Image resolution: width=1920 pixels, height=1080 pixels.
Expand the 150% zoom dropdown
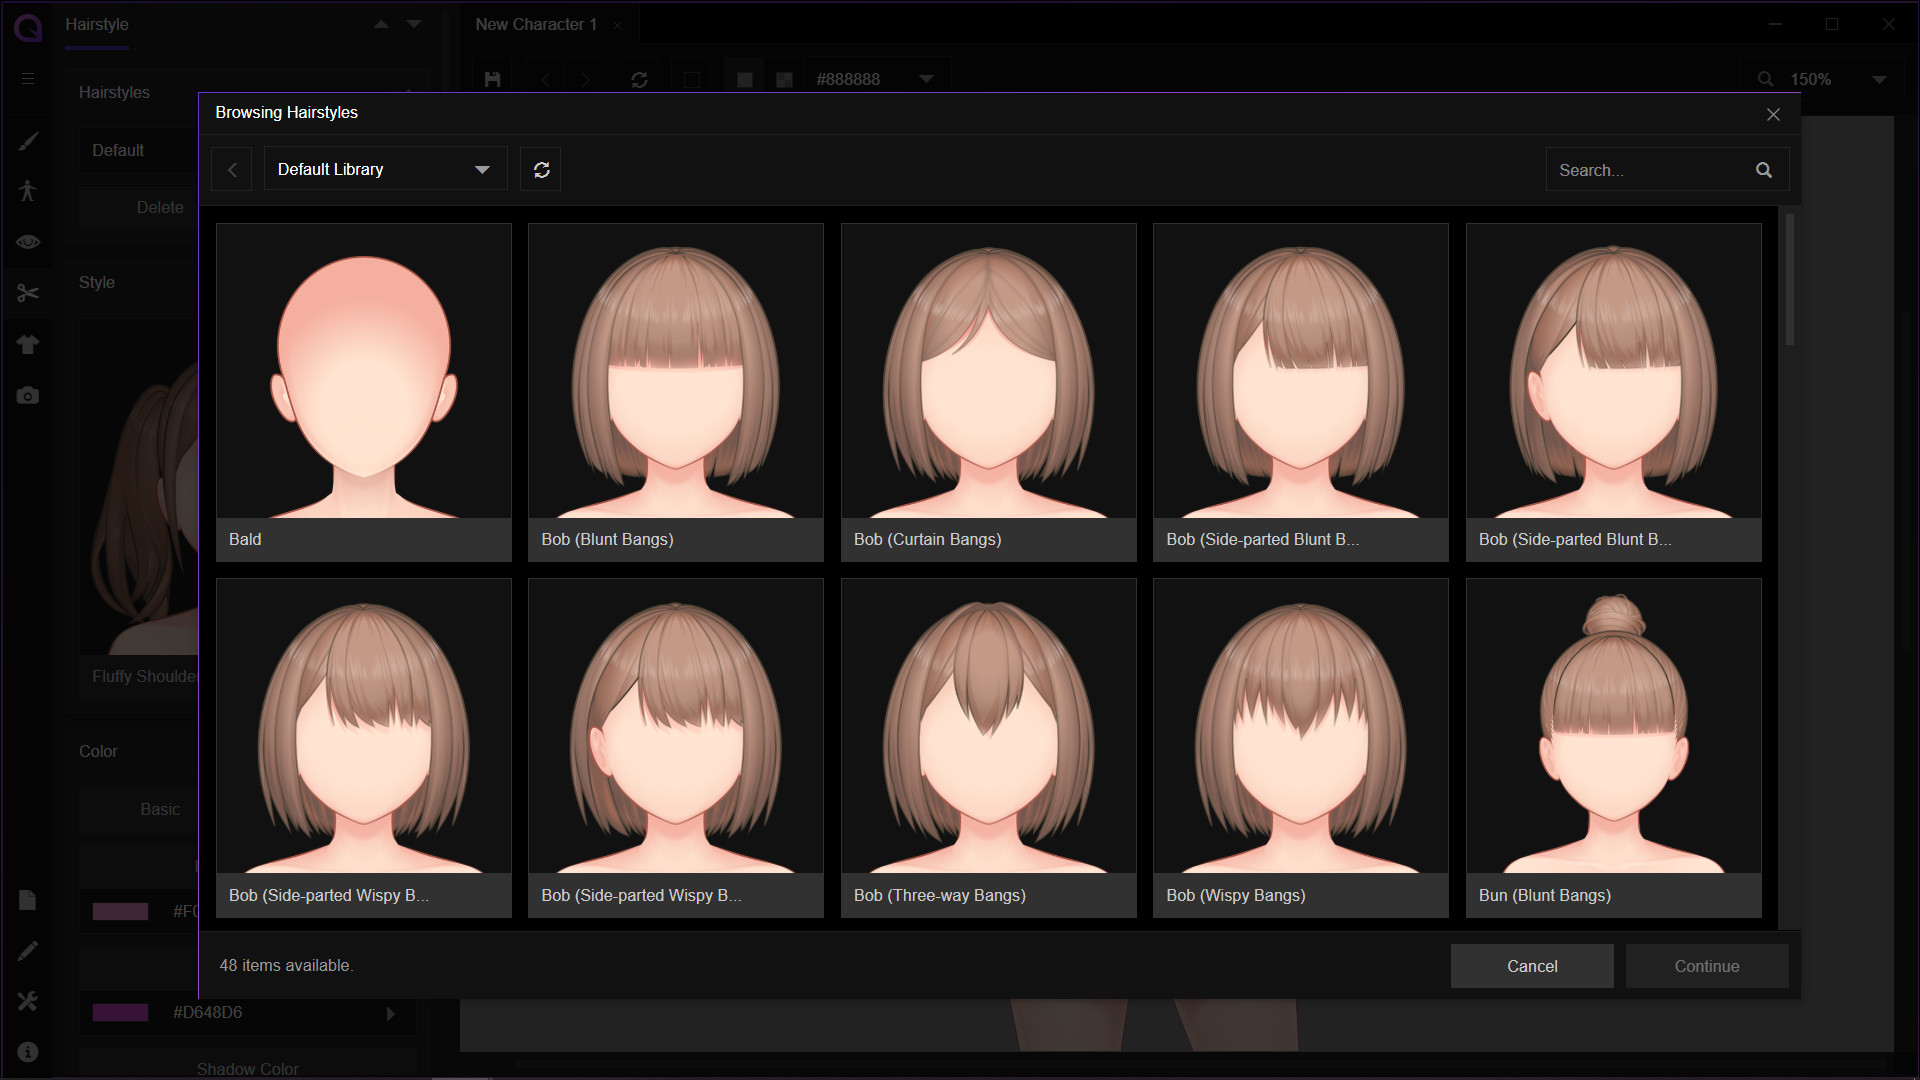tap(1878, 79)
